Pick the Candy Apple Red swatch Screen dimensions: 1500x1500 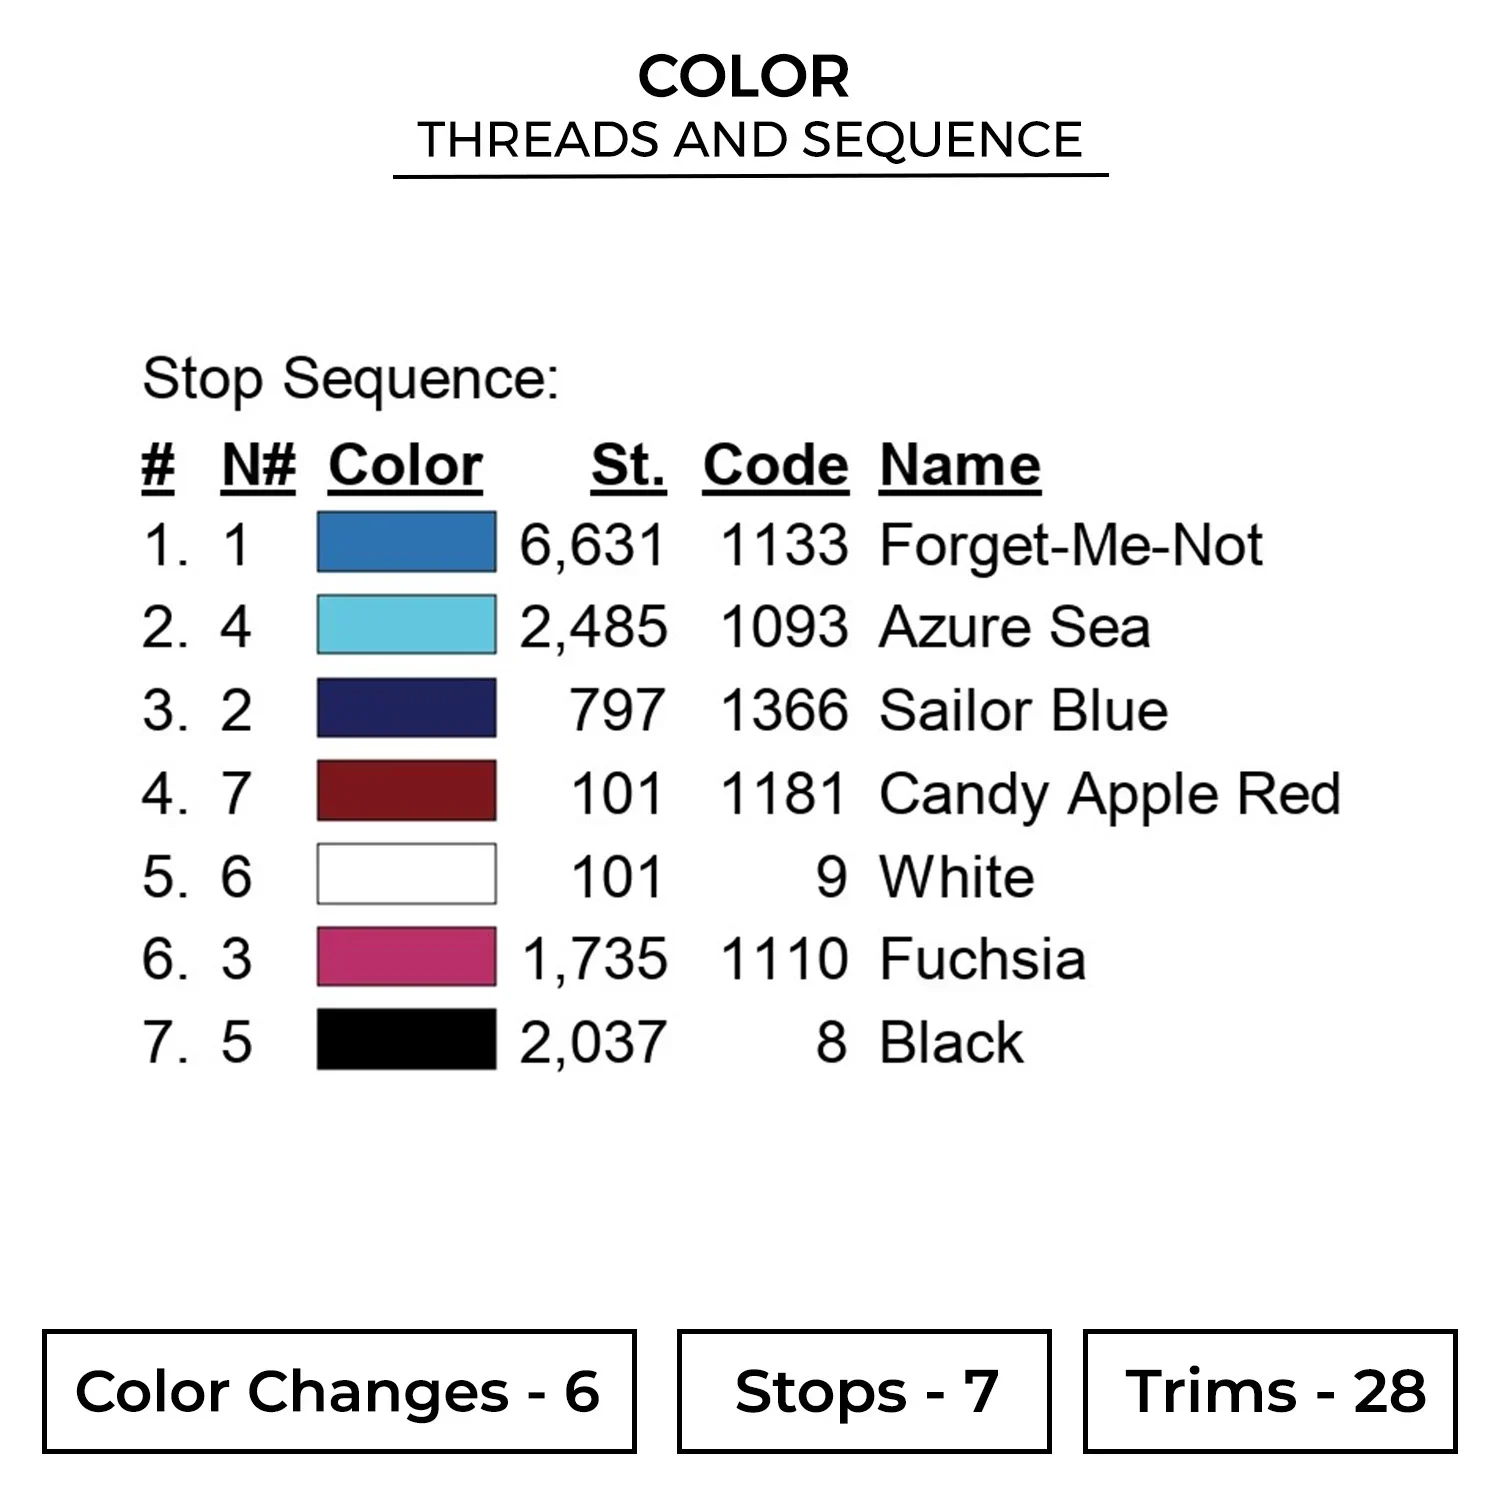[x=406, y=791]
